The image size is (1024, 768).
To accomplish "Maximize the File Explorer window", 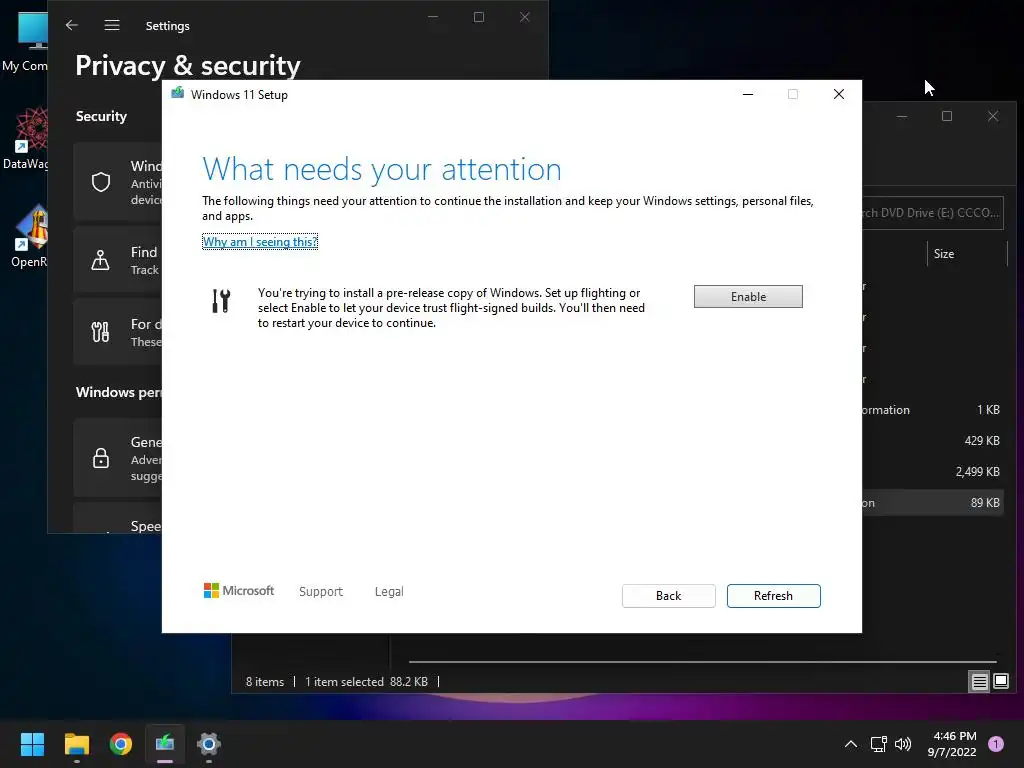I will coord(947,116).
